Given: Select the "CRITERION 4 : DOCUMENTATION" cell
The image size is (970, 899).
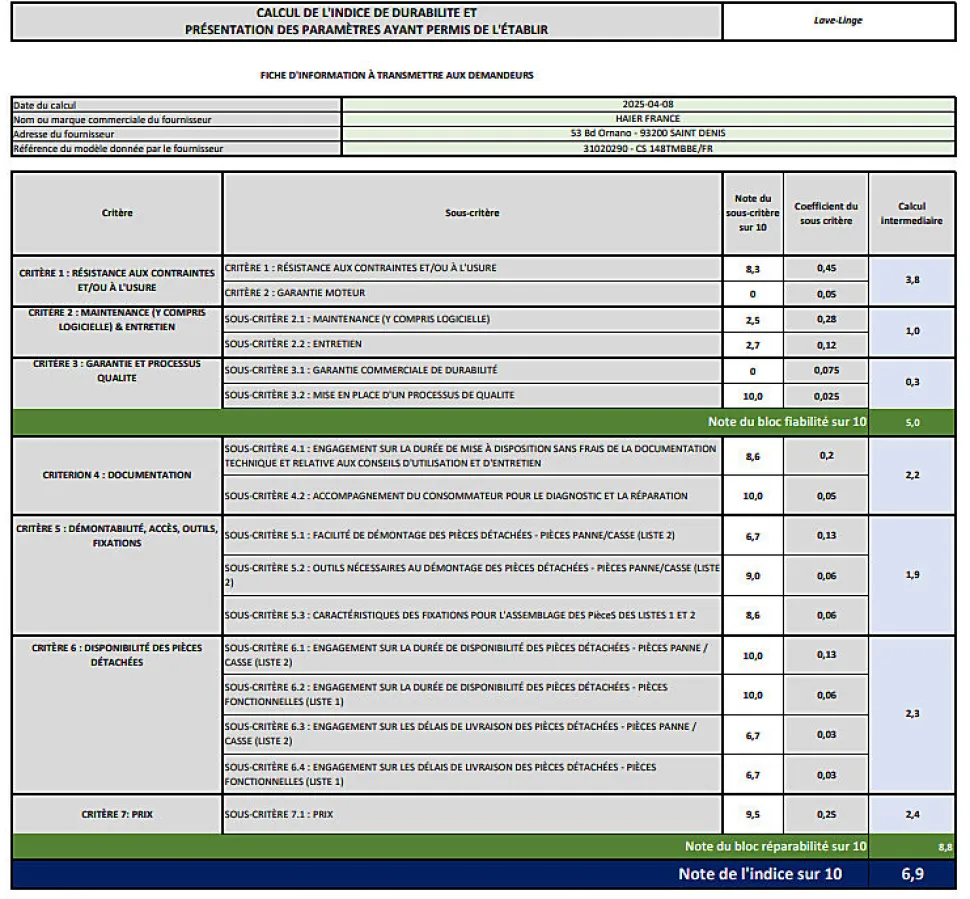Looking at the screenshot, I should [117, 475].
